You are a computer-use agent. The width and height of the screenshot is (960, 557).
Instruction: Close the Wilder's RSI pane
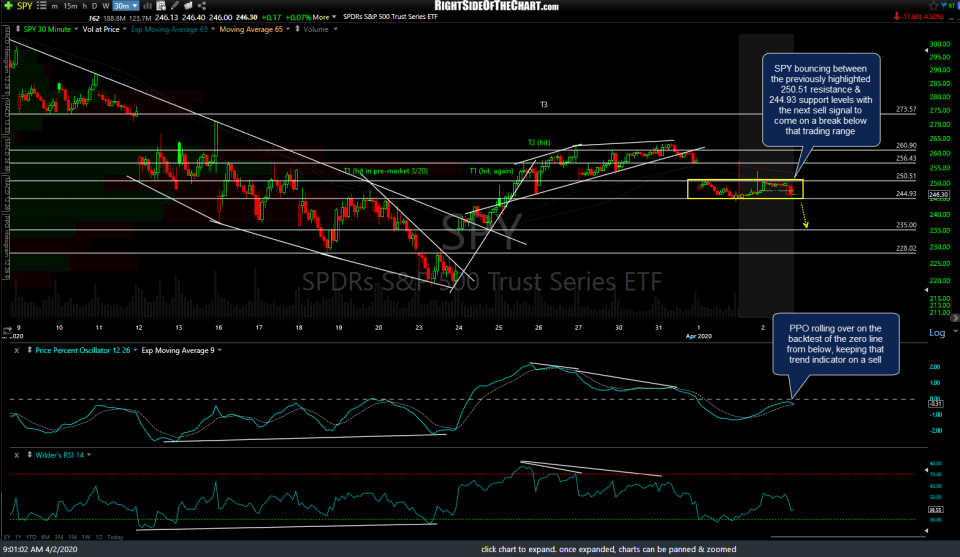coord(17,455)
